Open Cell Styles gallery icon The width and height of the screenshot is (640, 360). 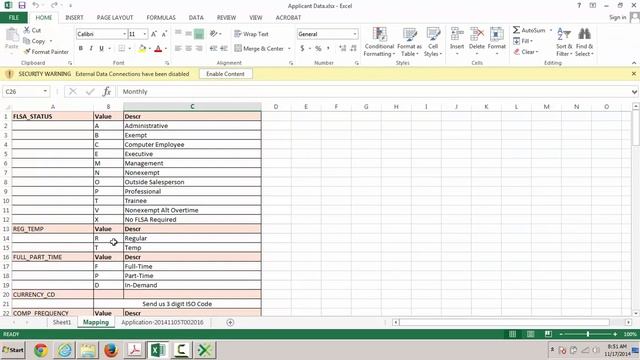click(x=433, y=34)
